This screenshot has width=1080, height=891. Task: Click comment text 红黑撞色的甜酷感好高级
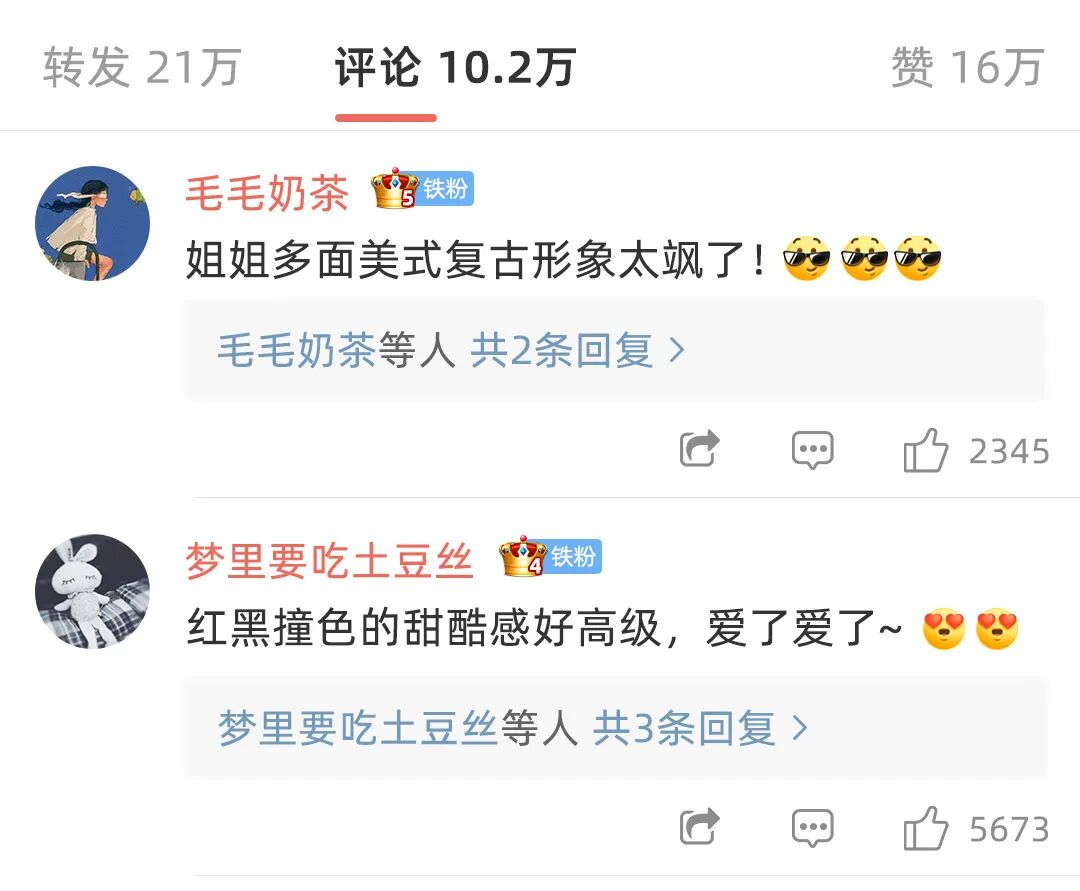[424, 628]
